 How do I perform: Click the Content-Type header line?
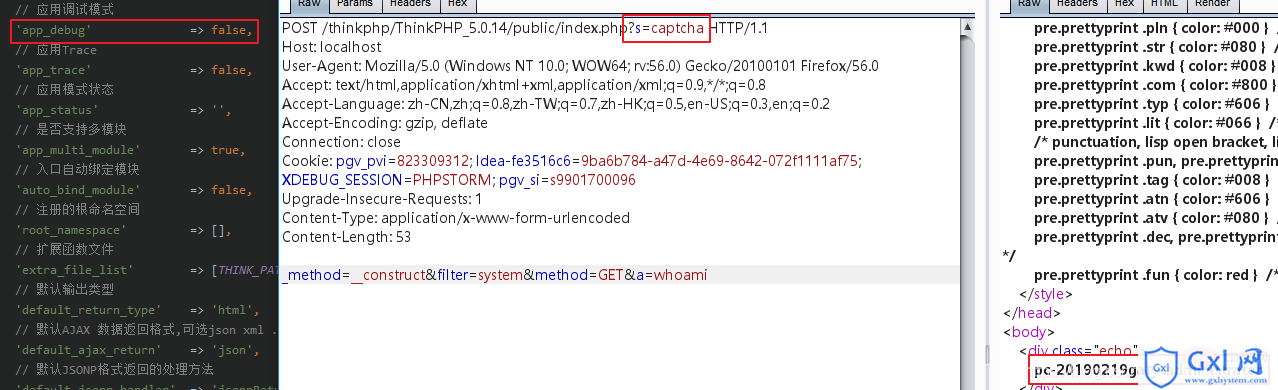456,218
